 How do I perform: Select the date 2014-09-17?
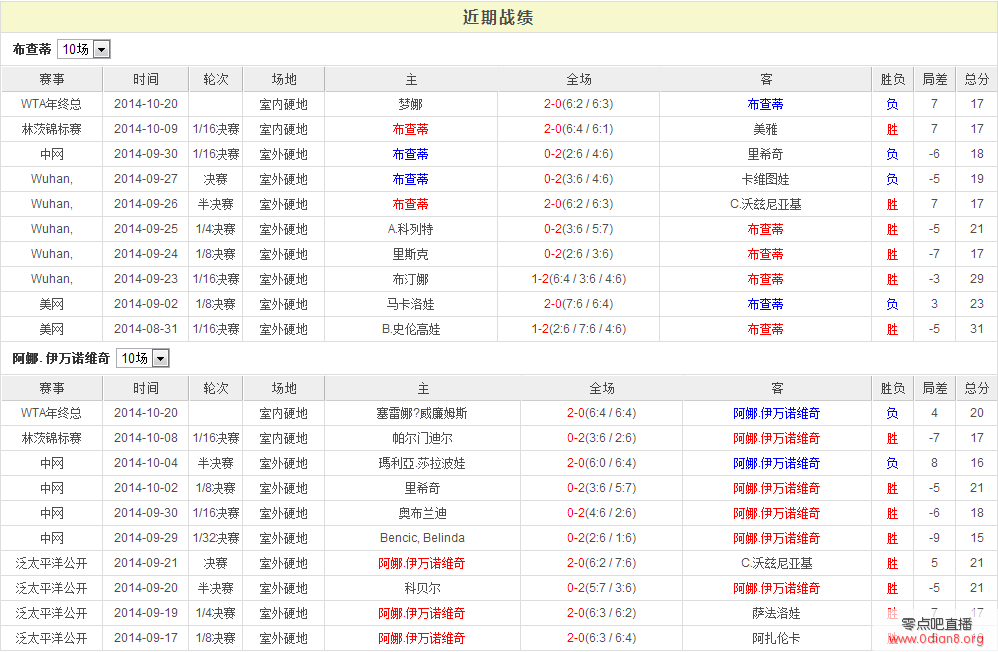click(x=146, y=639)
